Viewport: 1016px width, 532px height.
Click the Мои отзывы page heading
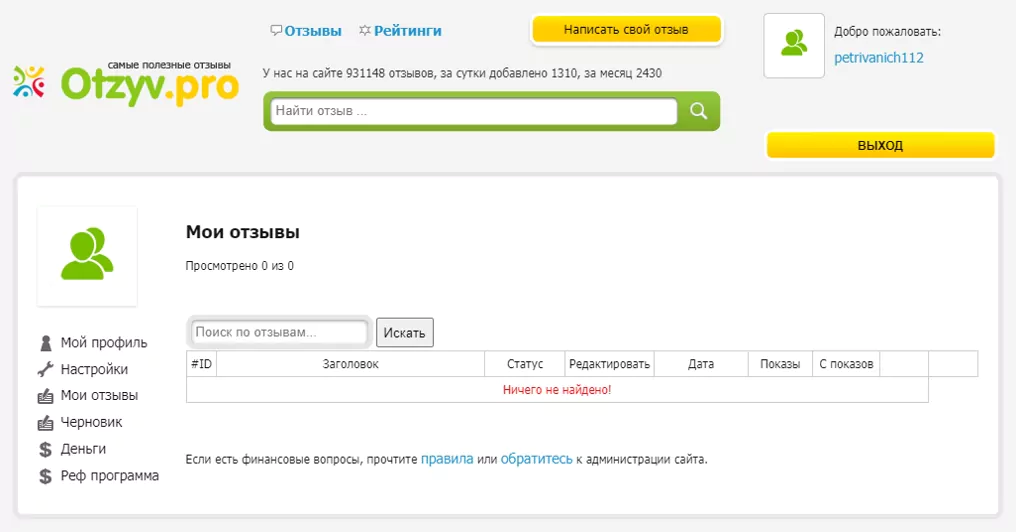click(x=242, y=232)
